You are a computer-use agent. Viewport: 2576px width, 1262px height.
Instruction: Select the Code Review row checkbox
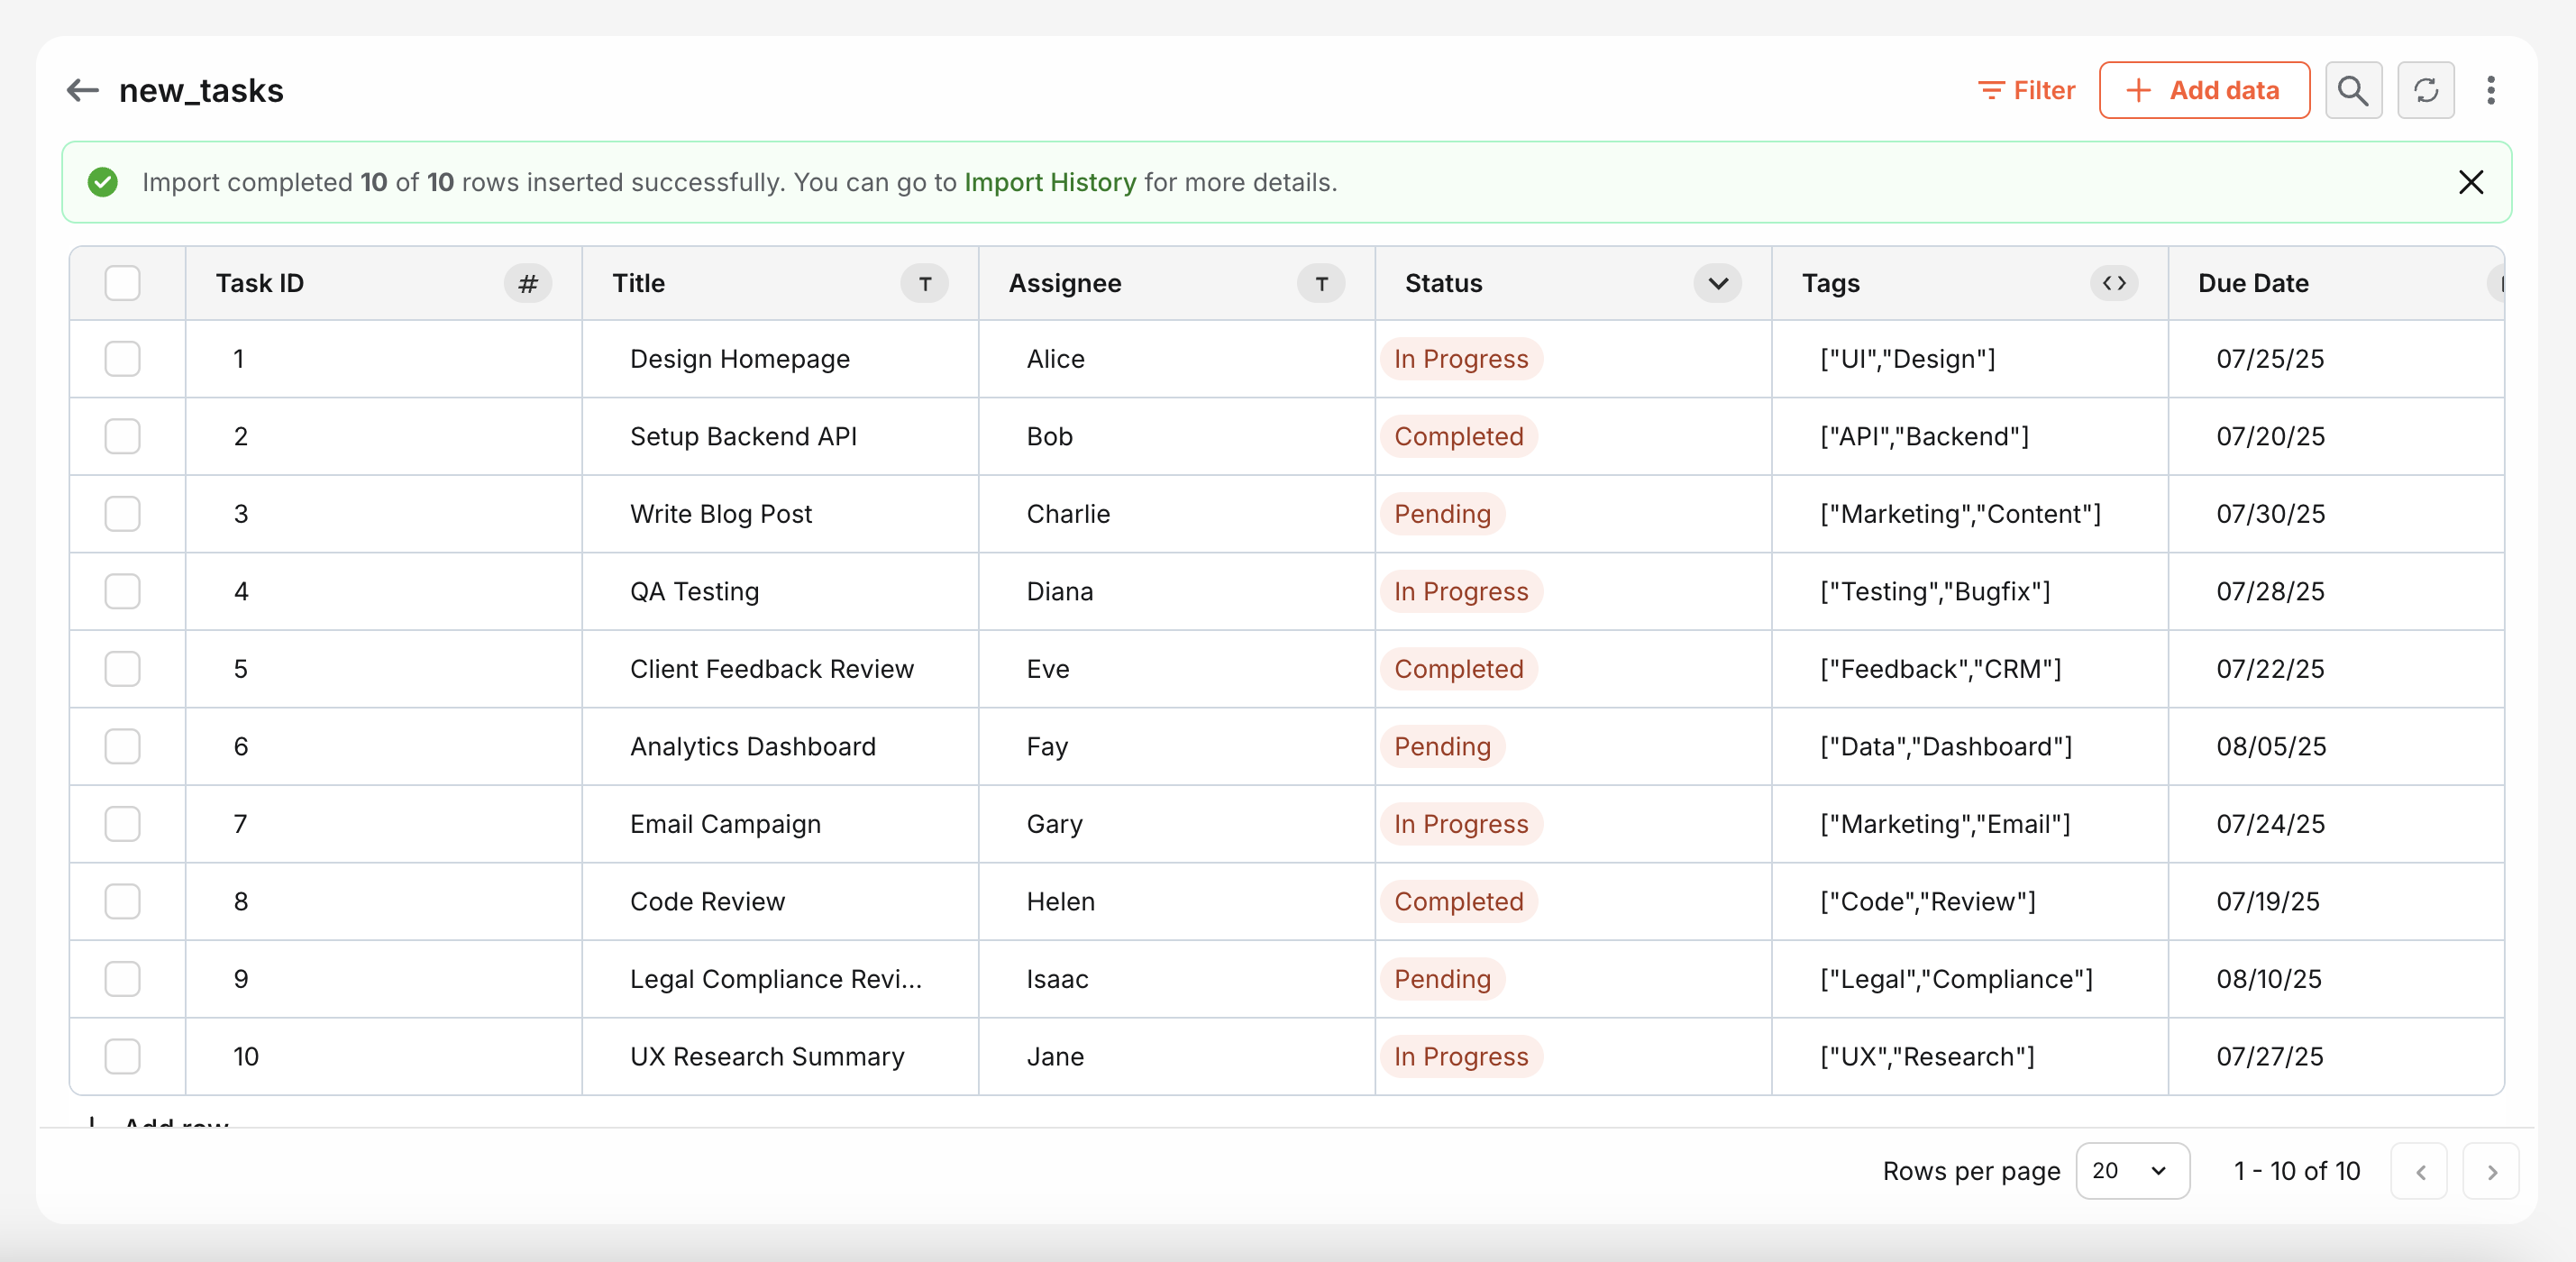[123, 901]
